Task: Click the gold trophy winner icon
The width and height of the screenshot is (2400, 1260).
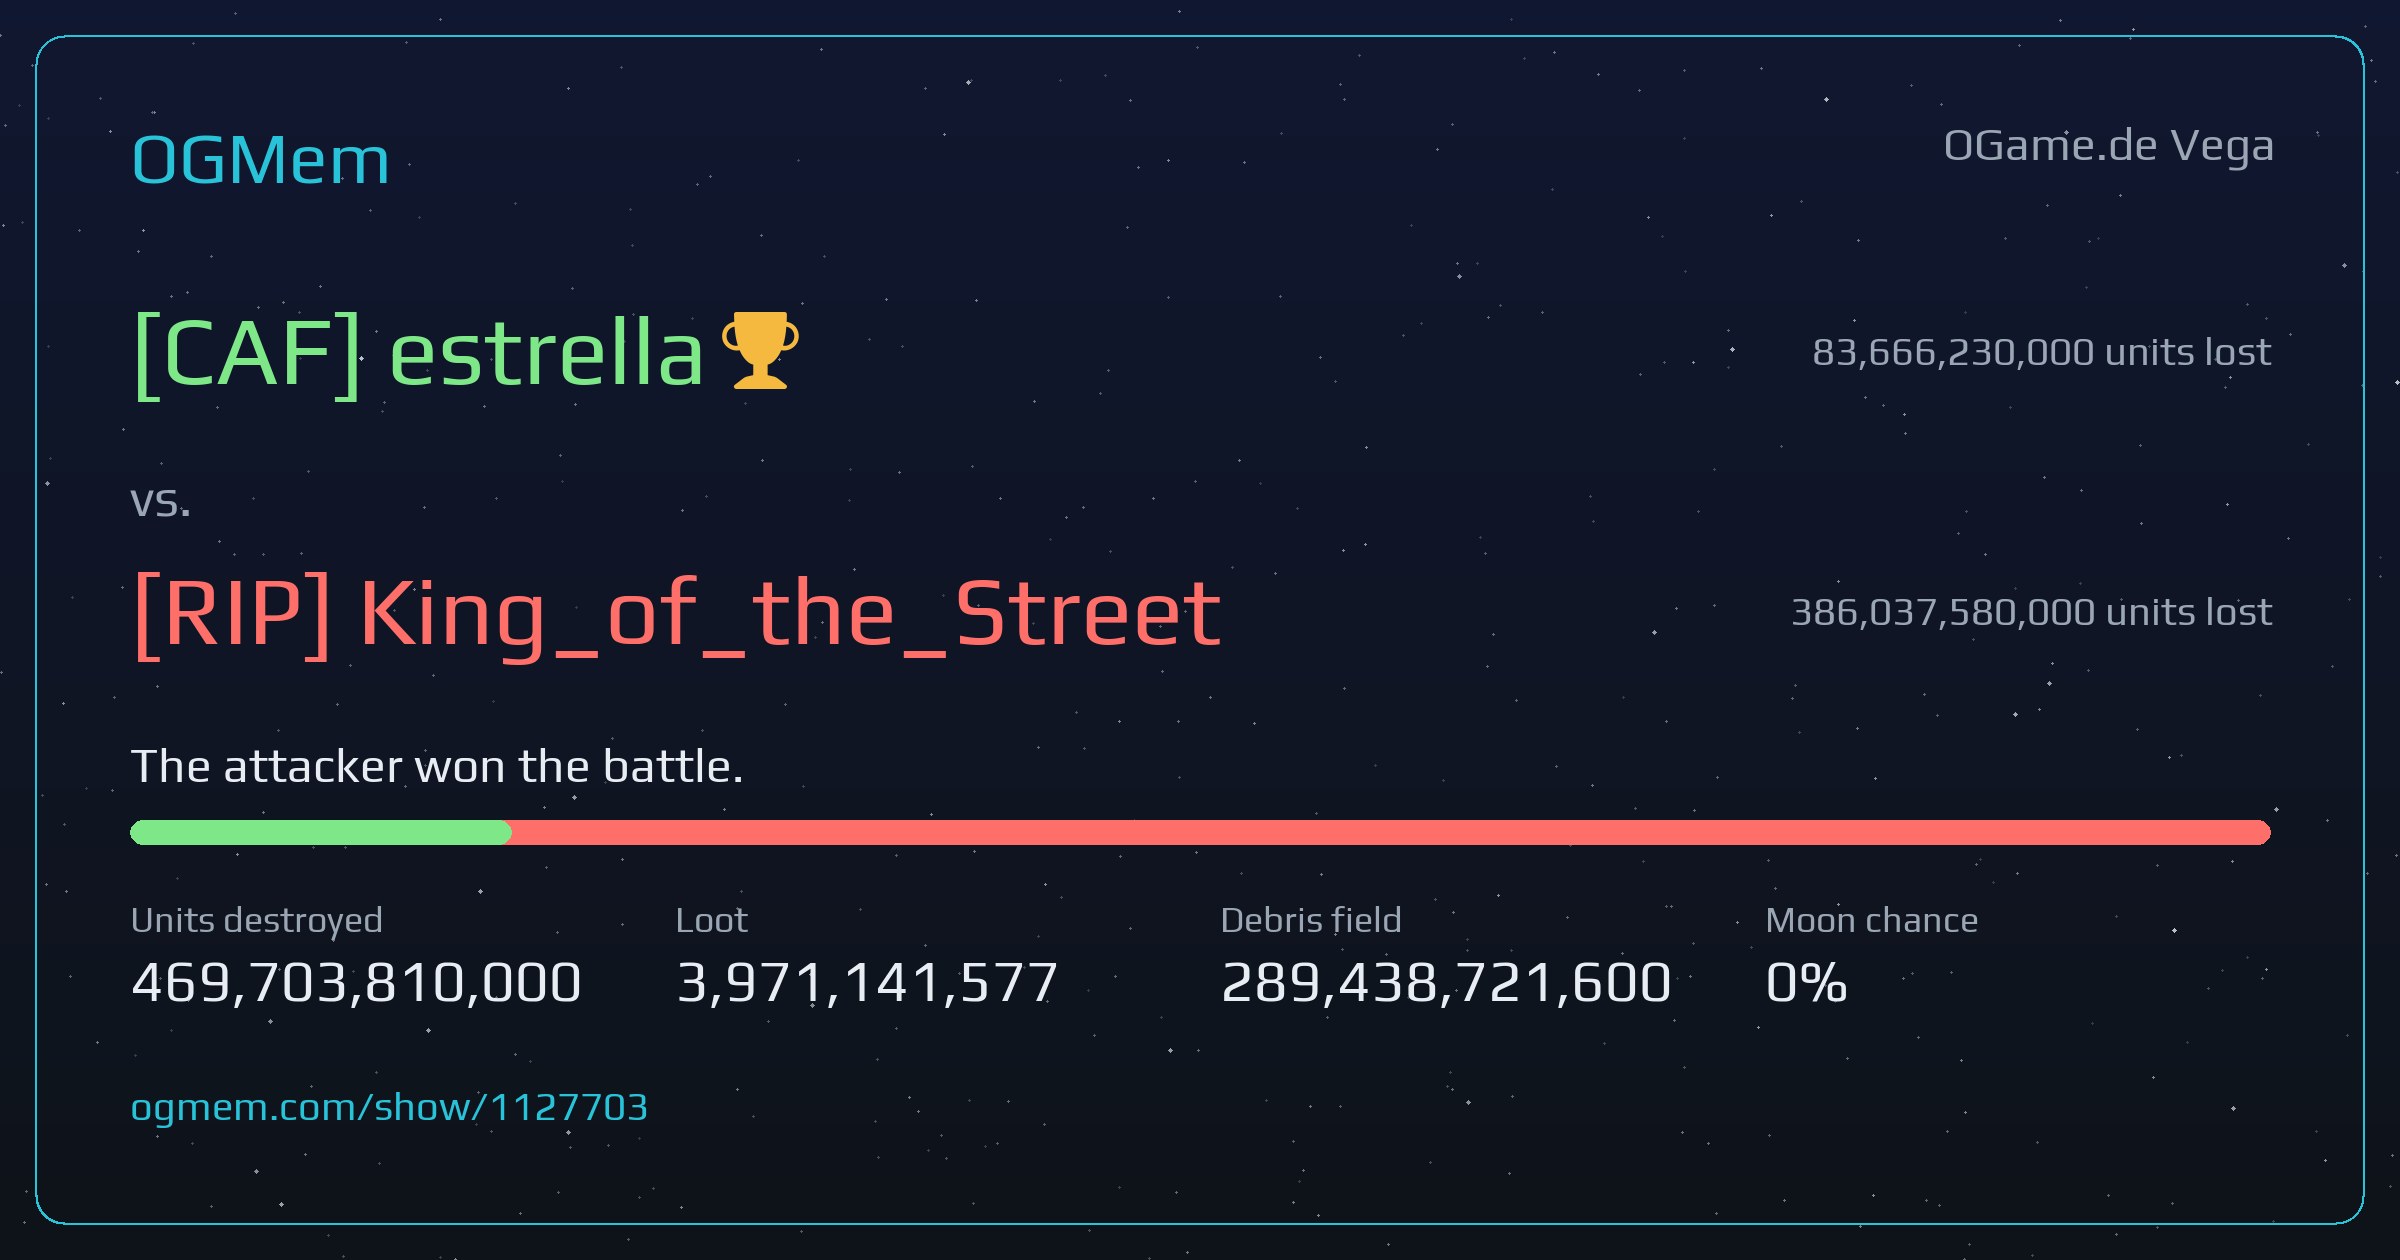Action: 760,350
